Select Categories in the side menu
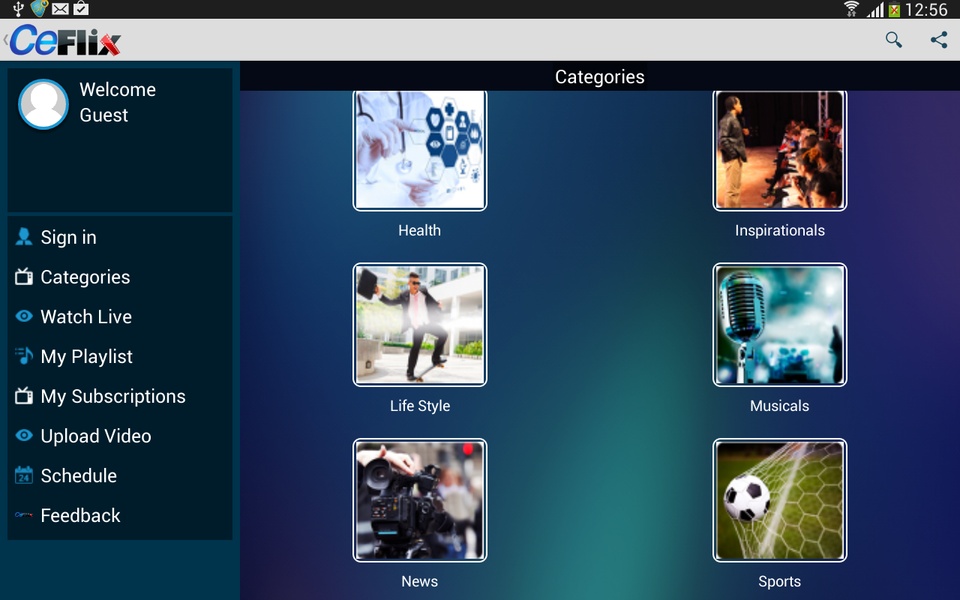The height and width of the screenshot is (600, 960). tap(119, 277)
